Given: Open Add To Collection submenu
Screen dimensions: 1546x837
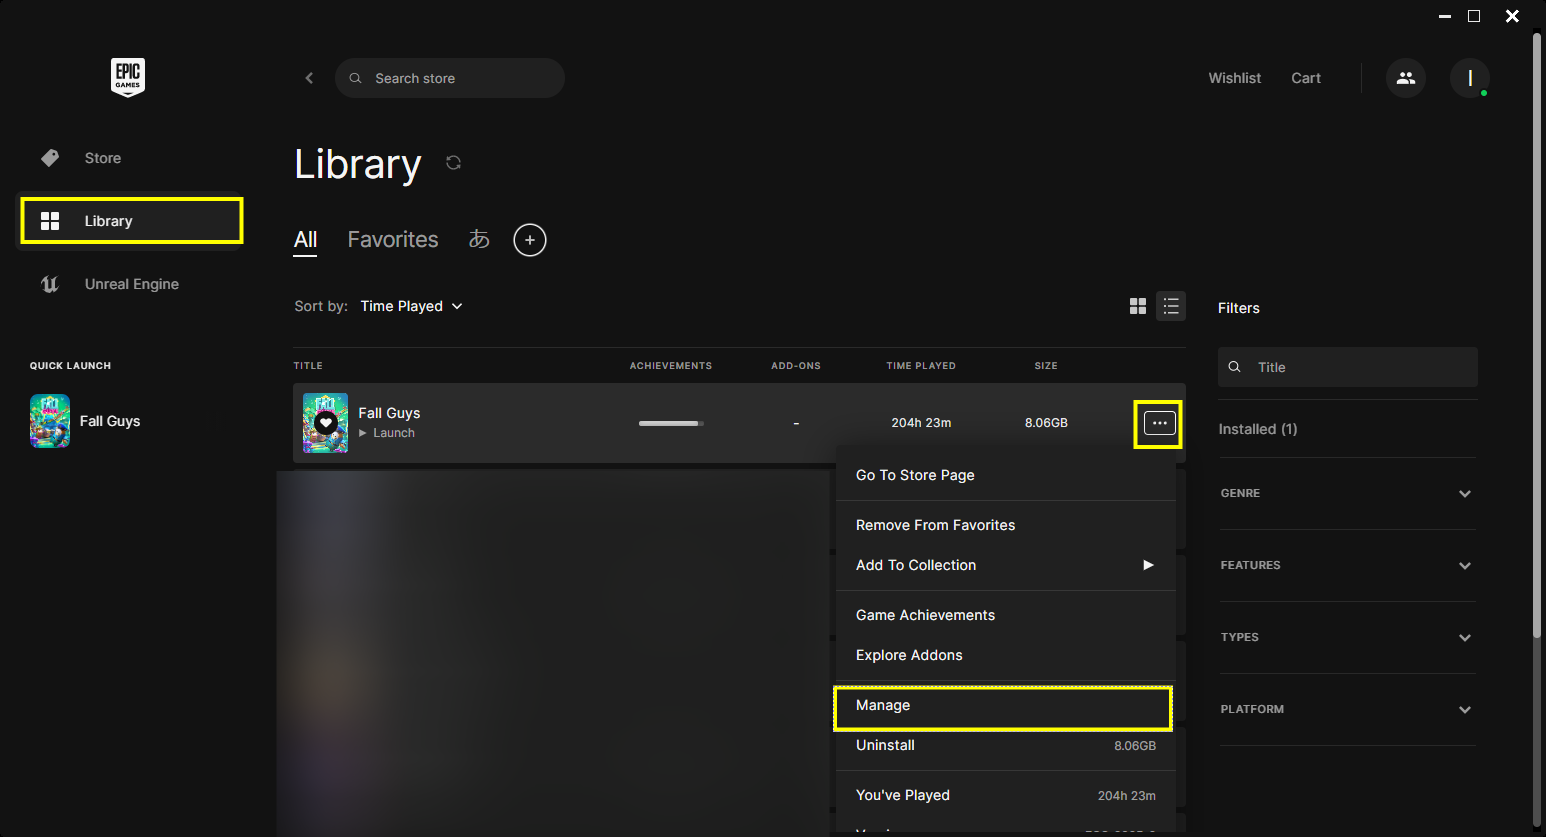Looking at the screenshot, I should [1005, 565].
